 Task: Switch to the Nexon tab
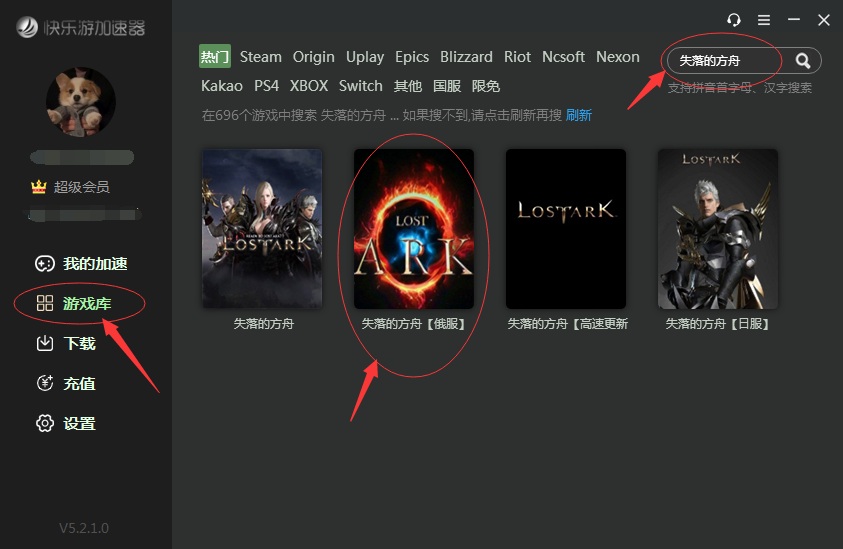pos(618,56)
